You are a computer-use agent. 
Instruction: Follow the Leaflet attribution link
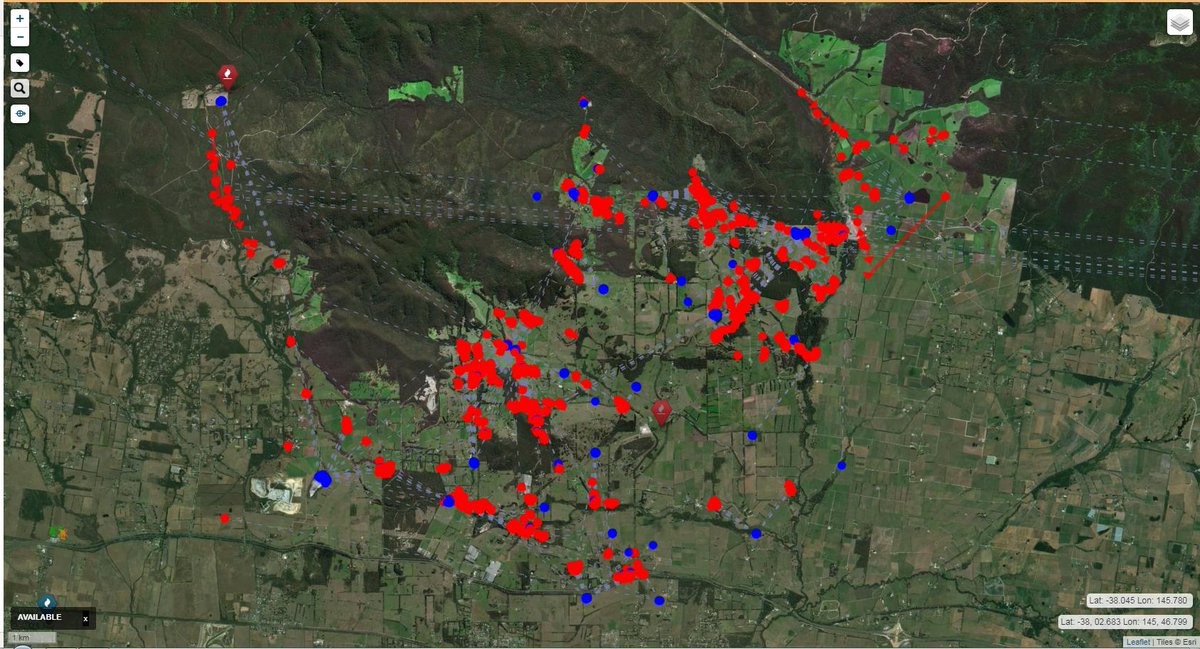pos(1139,641)
